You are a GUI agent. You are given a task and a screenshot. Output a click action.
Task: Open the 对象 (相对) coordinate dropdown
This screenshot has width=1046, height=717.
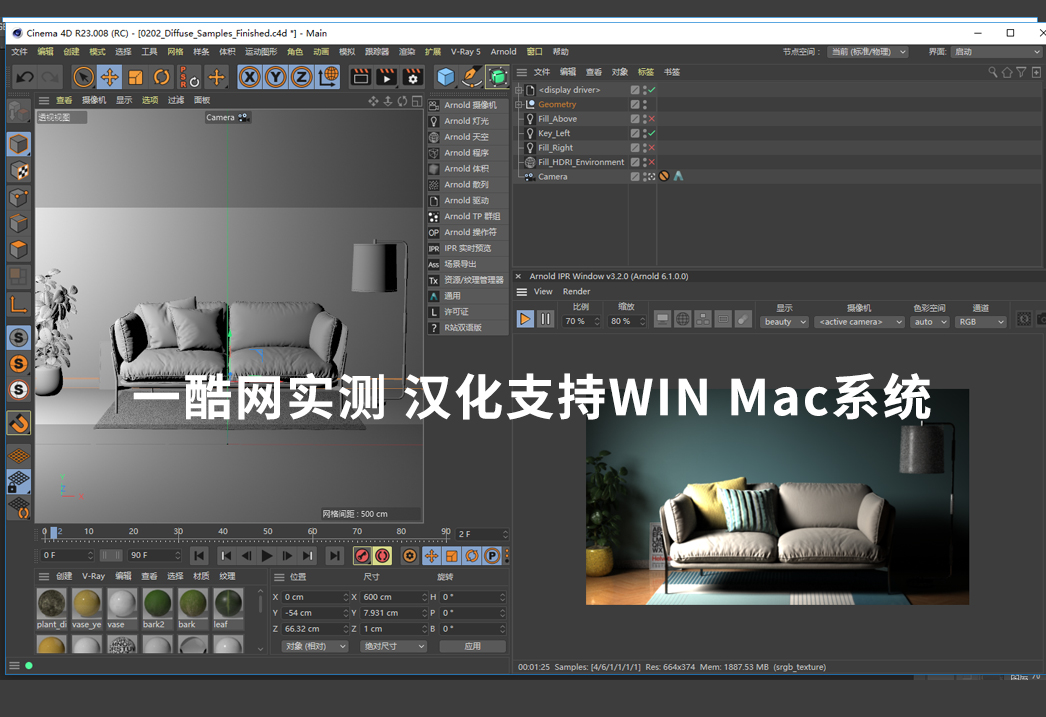[x=315, y=646]
